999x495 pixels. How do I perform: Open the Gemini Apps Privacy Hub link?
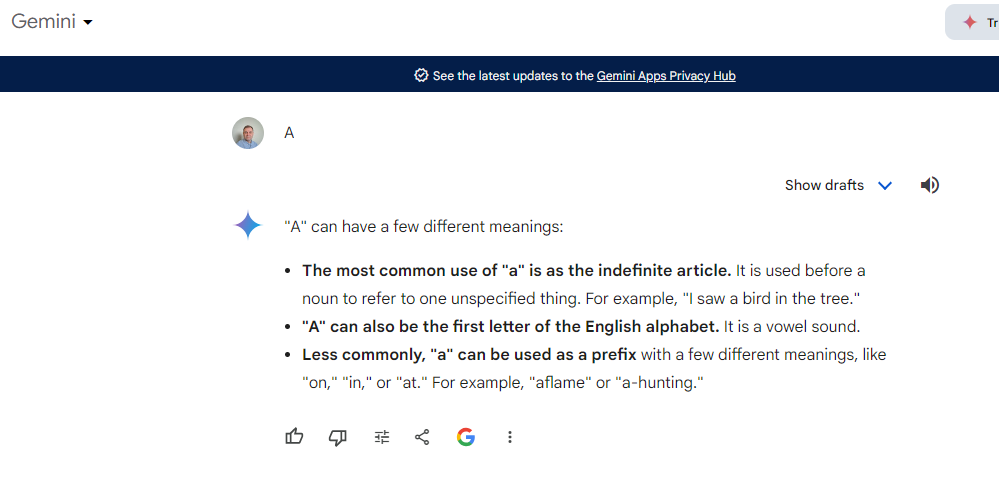pos(666,76)
